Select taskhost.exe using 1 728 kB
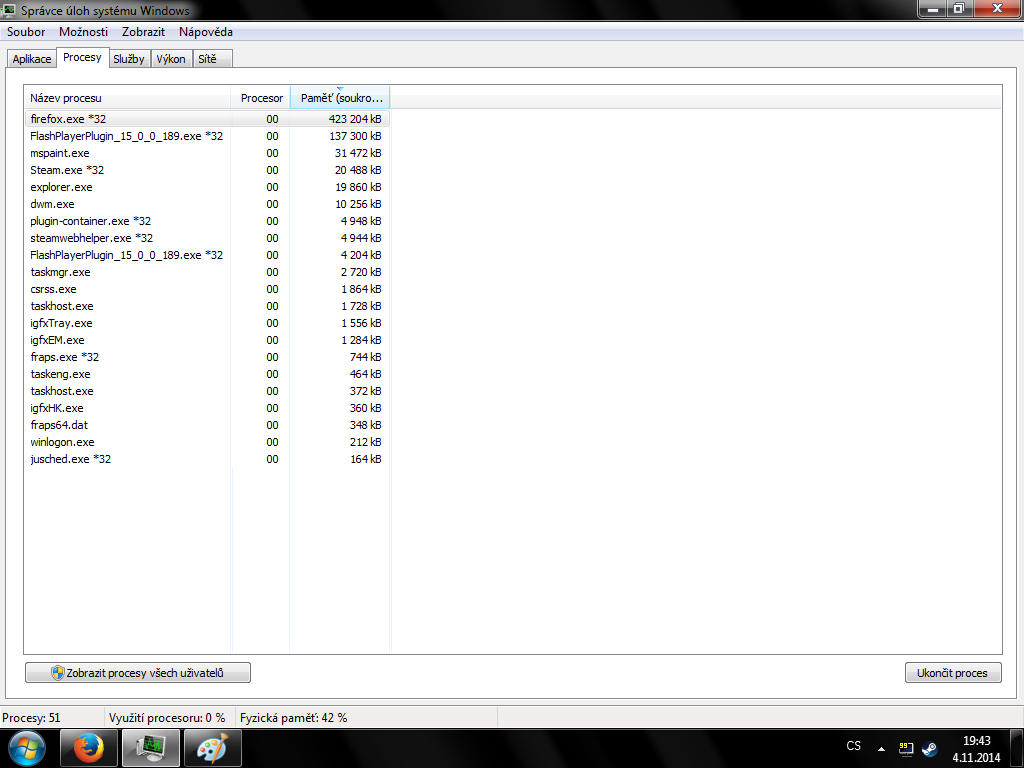This screenshot has height=768, width=1024. 207,306
